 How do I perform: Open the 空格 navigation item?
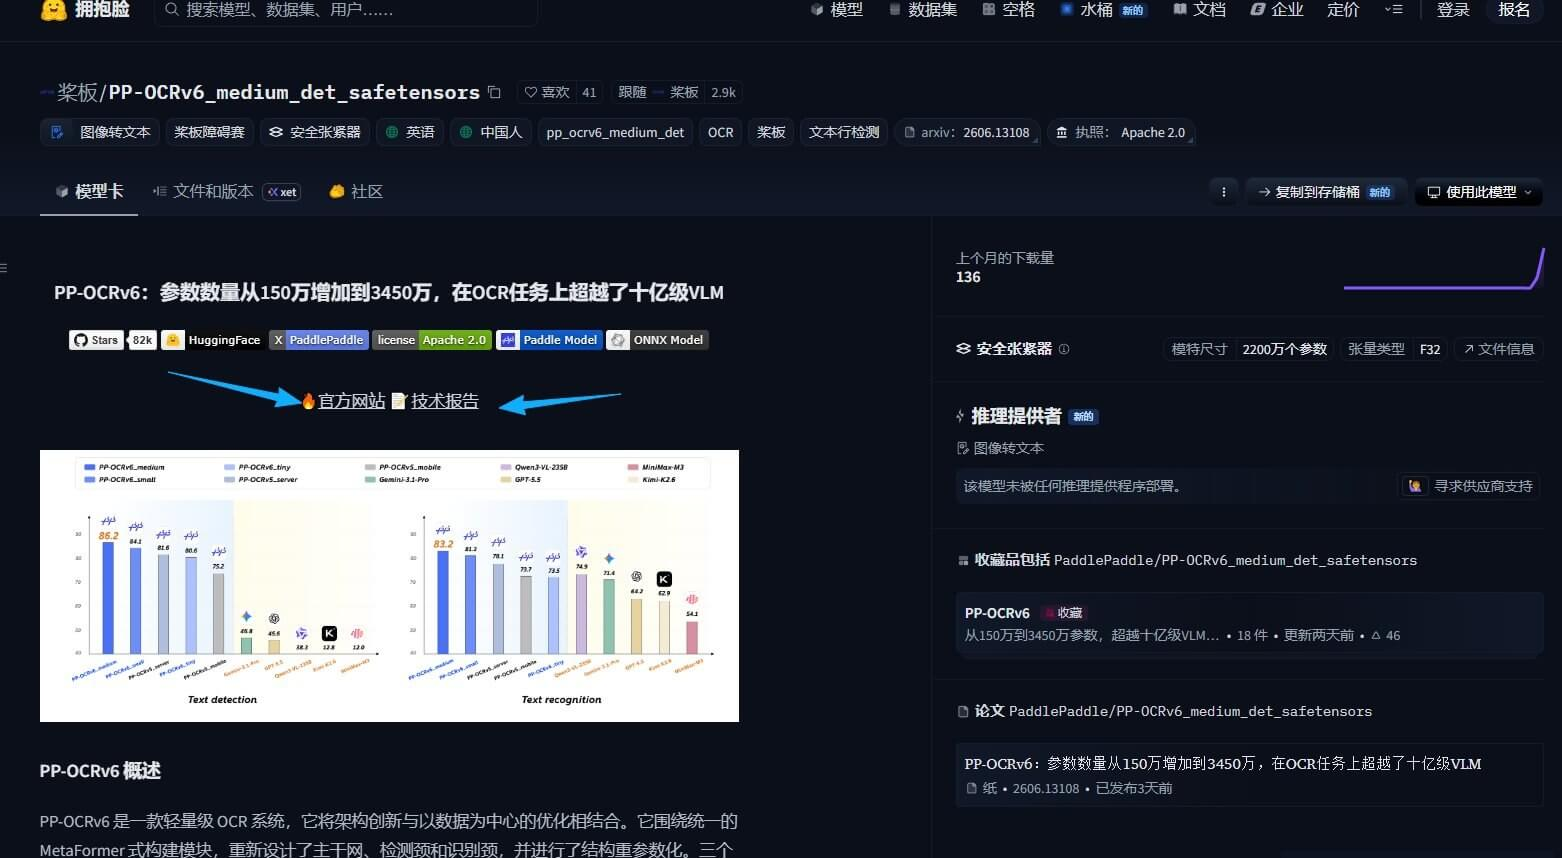pyautogui.click(x=1009, y=10)
